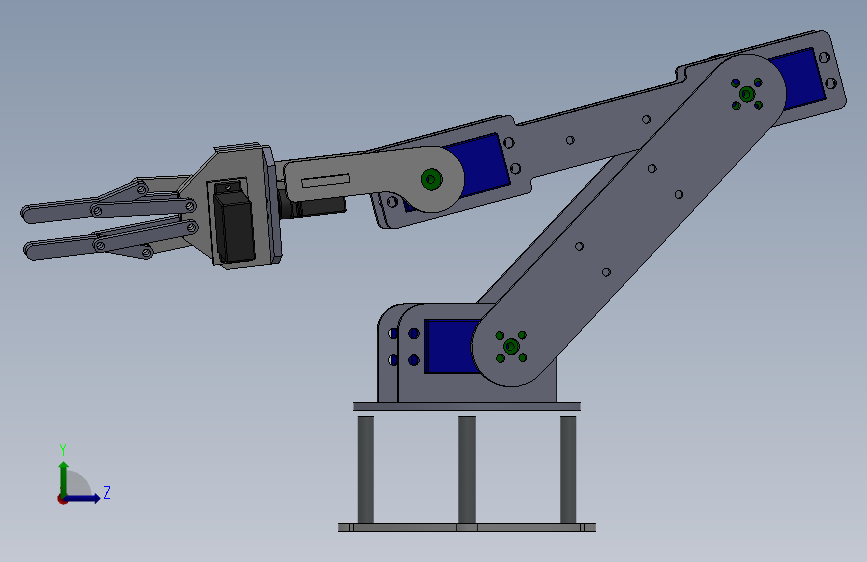Select the green servo hub at the elbow joint
The image size is (867, 562).
tap(746, 94)
